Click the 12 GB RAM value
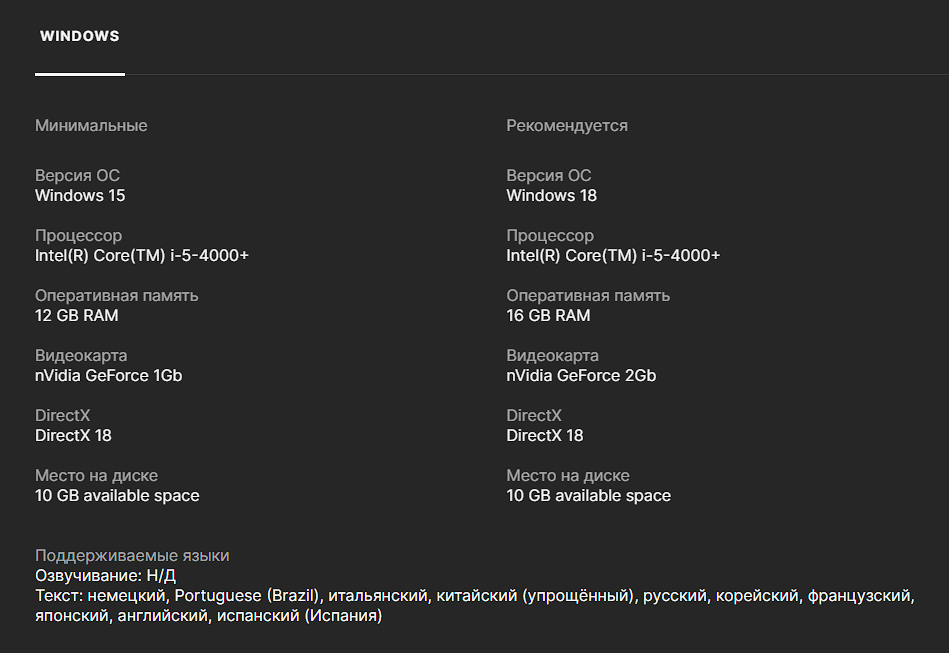949x653 pixels. click(x=77, y=315)
